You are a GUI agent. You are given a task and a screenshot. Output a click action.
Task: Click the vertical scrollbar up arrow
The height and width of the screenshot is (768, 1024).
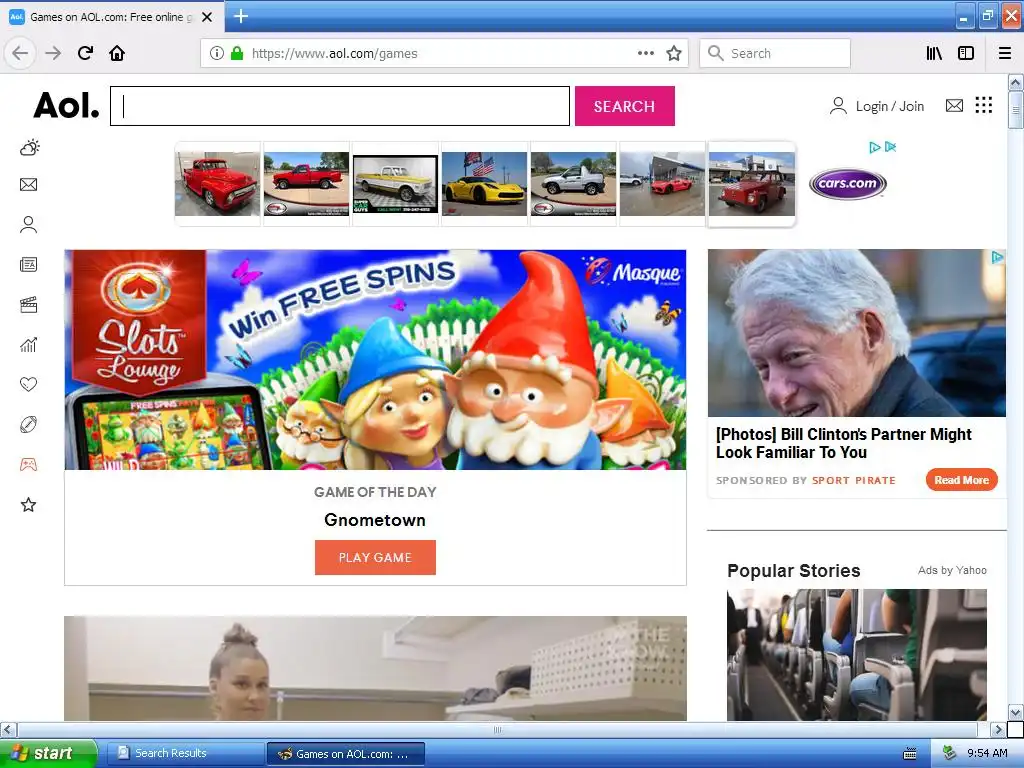(1015, 82)
